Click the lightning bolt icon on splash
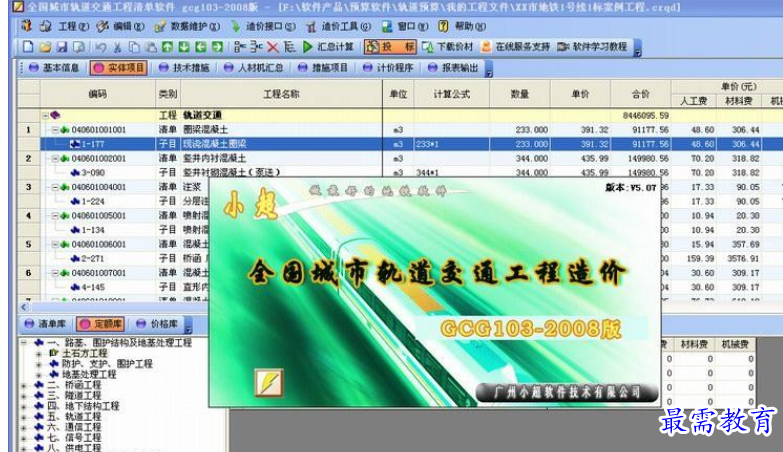The image size is (783, 452). click(x=269, y=383)
